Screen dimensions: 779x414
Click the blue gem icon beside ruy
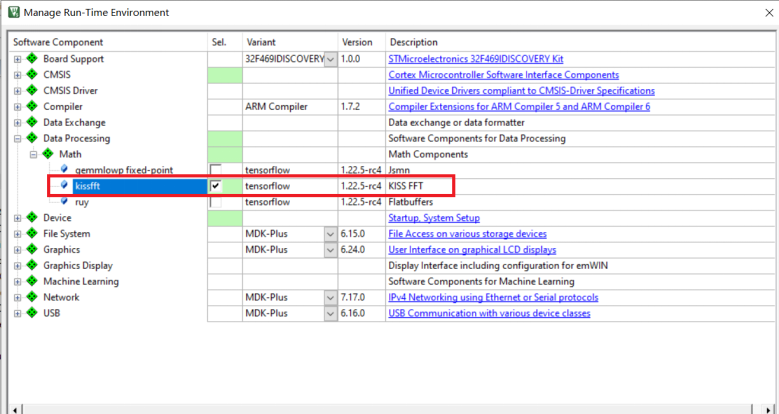(x=64, y=202)
